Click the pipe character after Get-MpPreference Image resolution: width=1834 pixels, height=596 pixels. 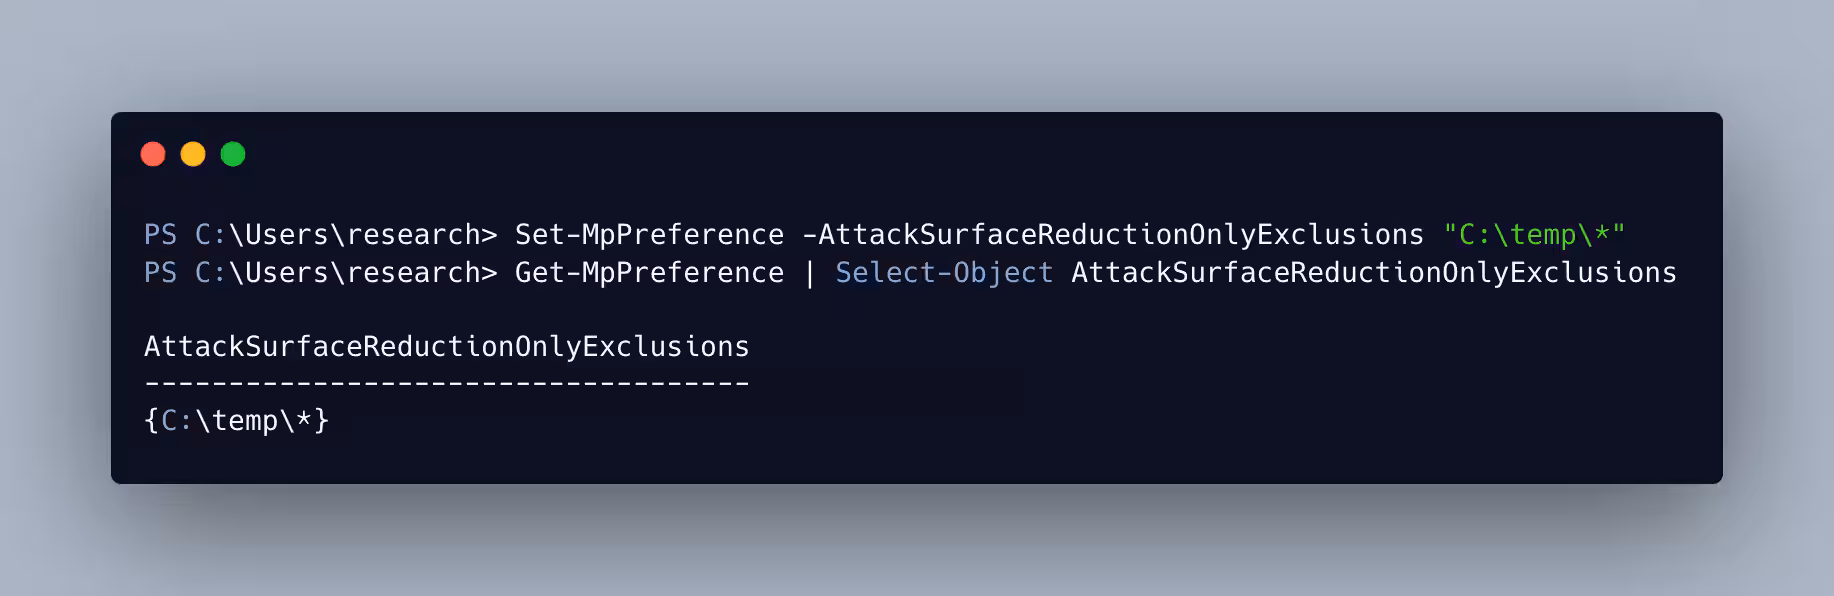pyautogui.click(x=809, y=273)
